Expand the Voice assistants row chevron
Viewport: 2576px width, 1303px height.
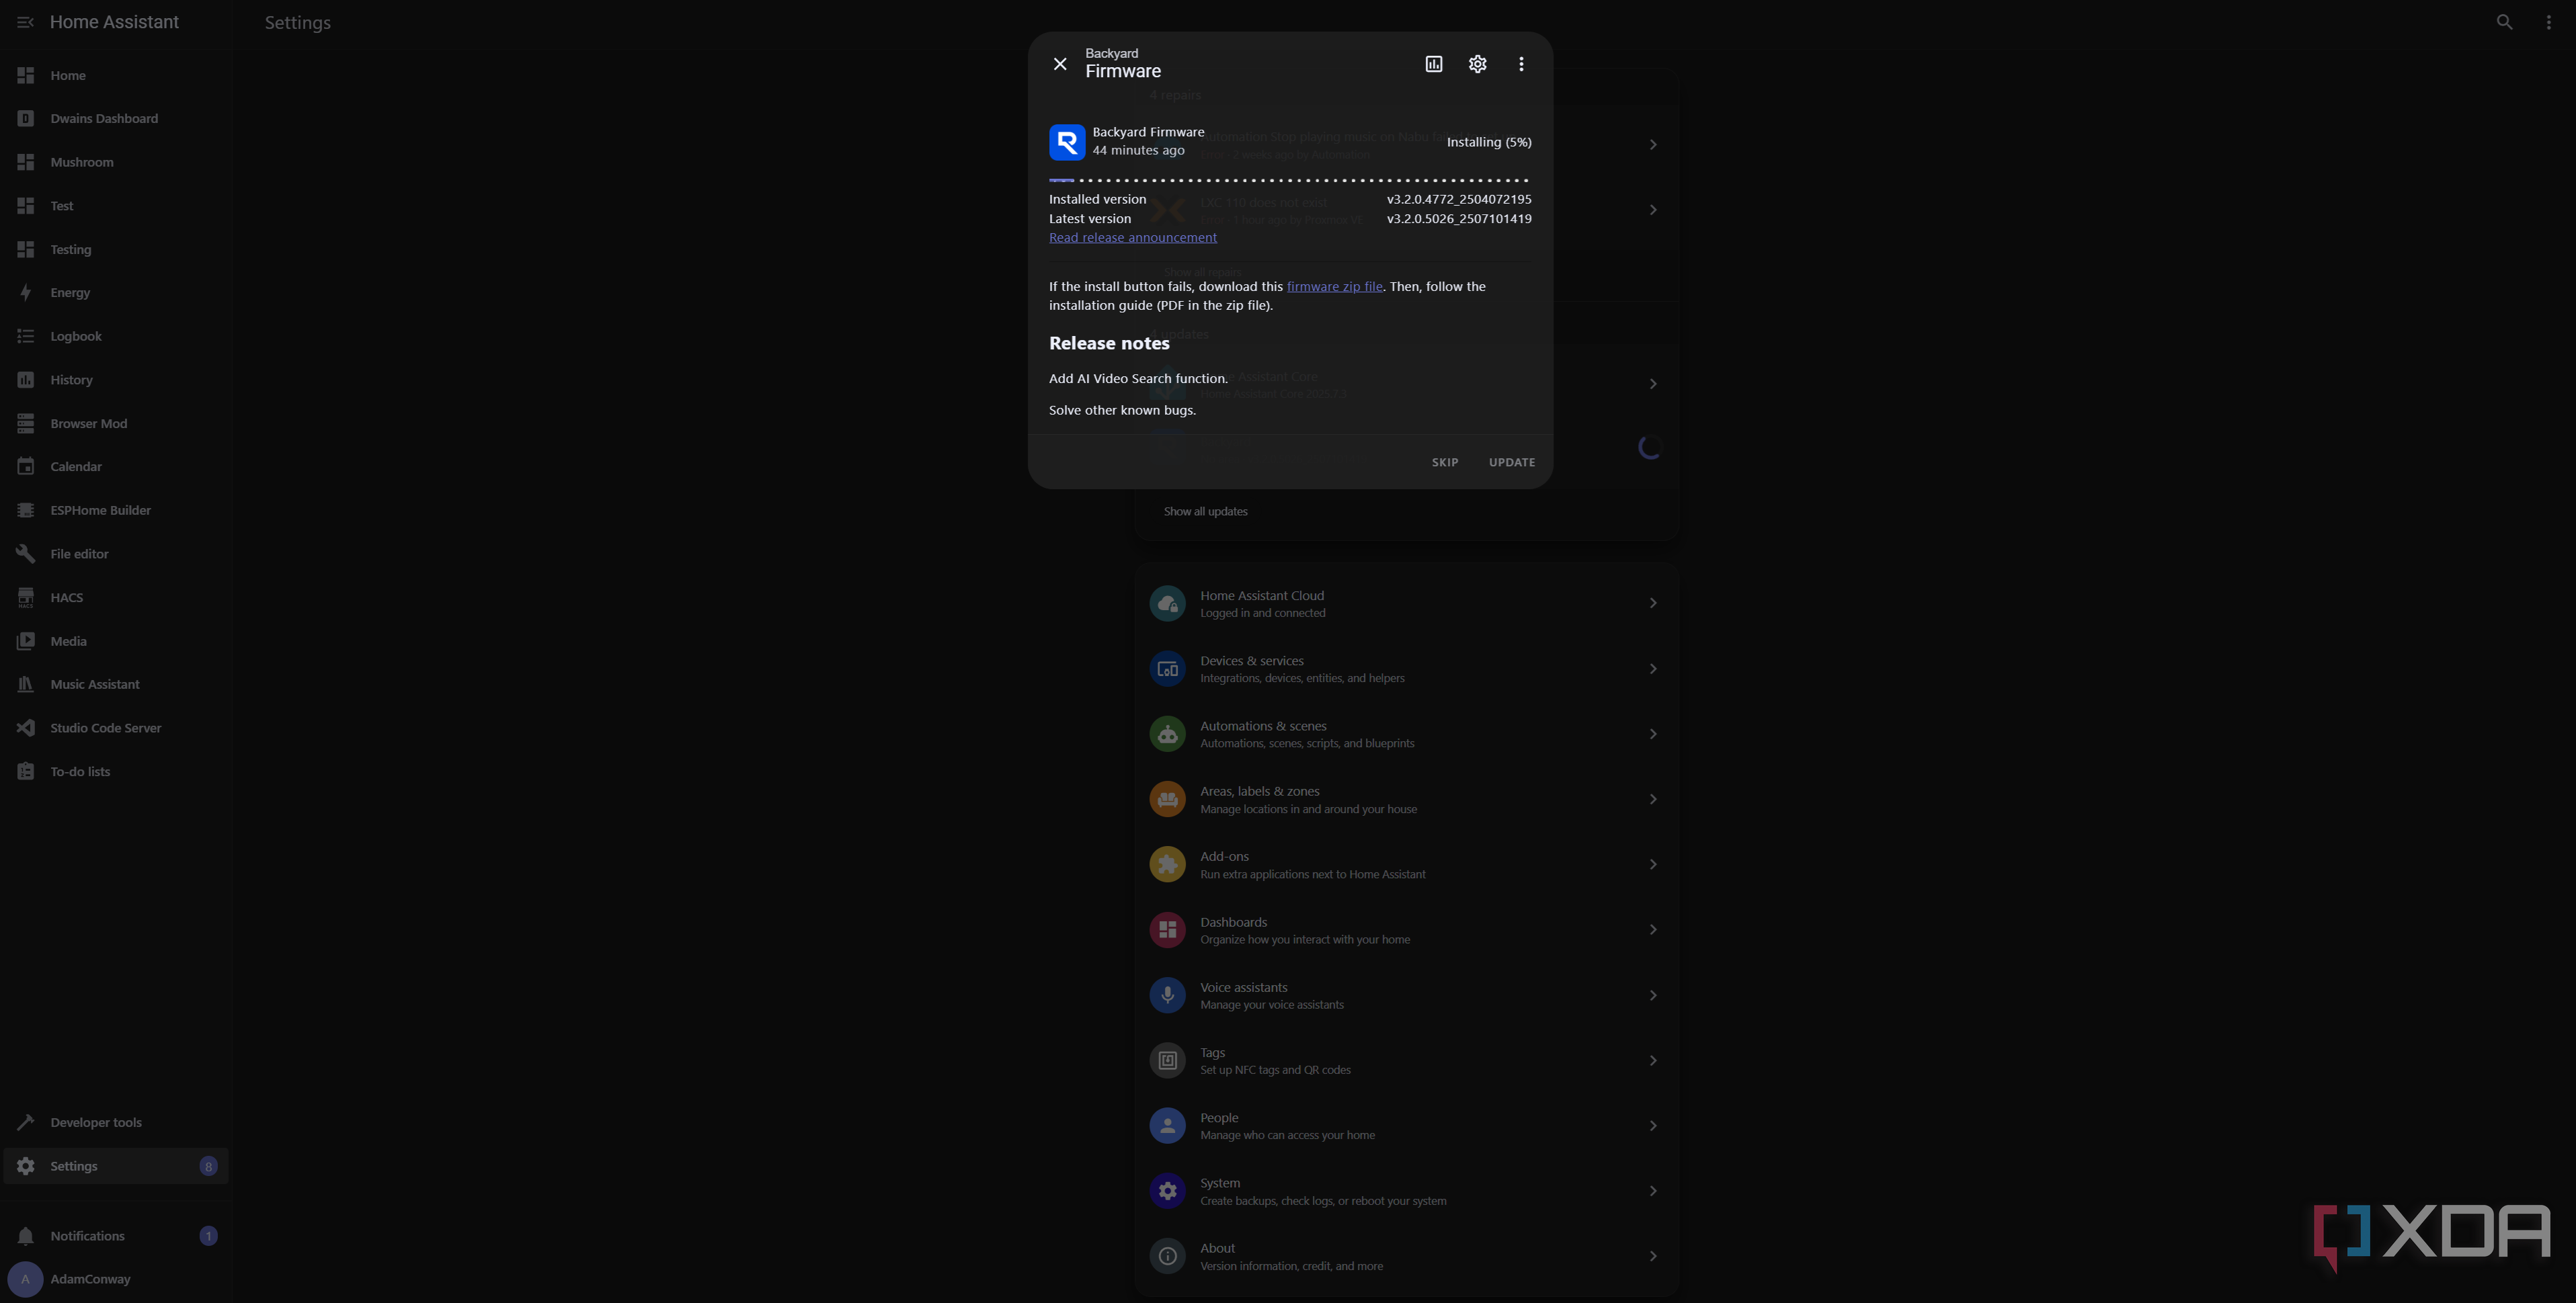(x=1652, y=995)
